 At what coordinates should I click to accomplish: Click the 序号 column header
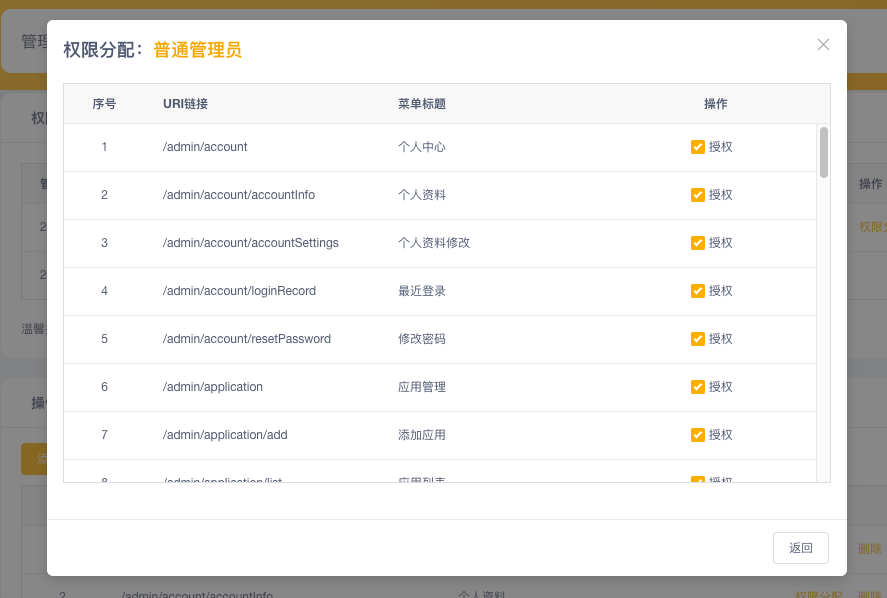104,104
